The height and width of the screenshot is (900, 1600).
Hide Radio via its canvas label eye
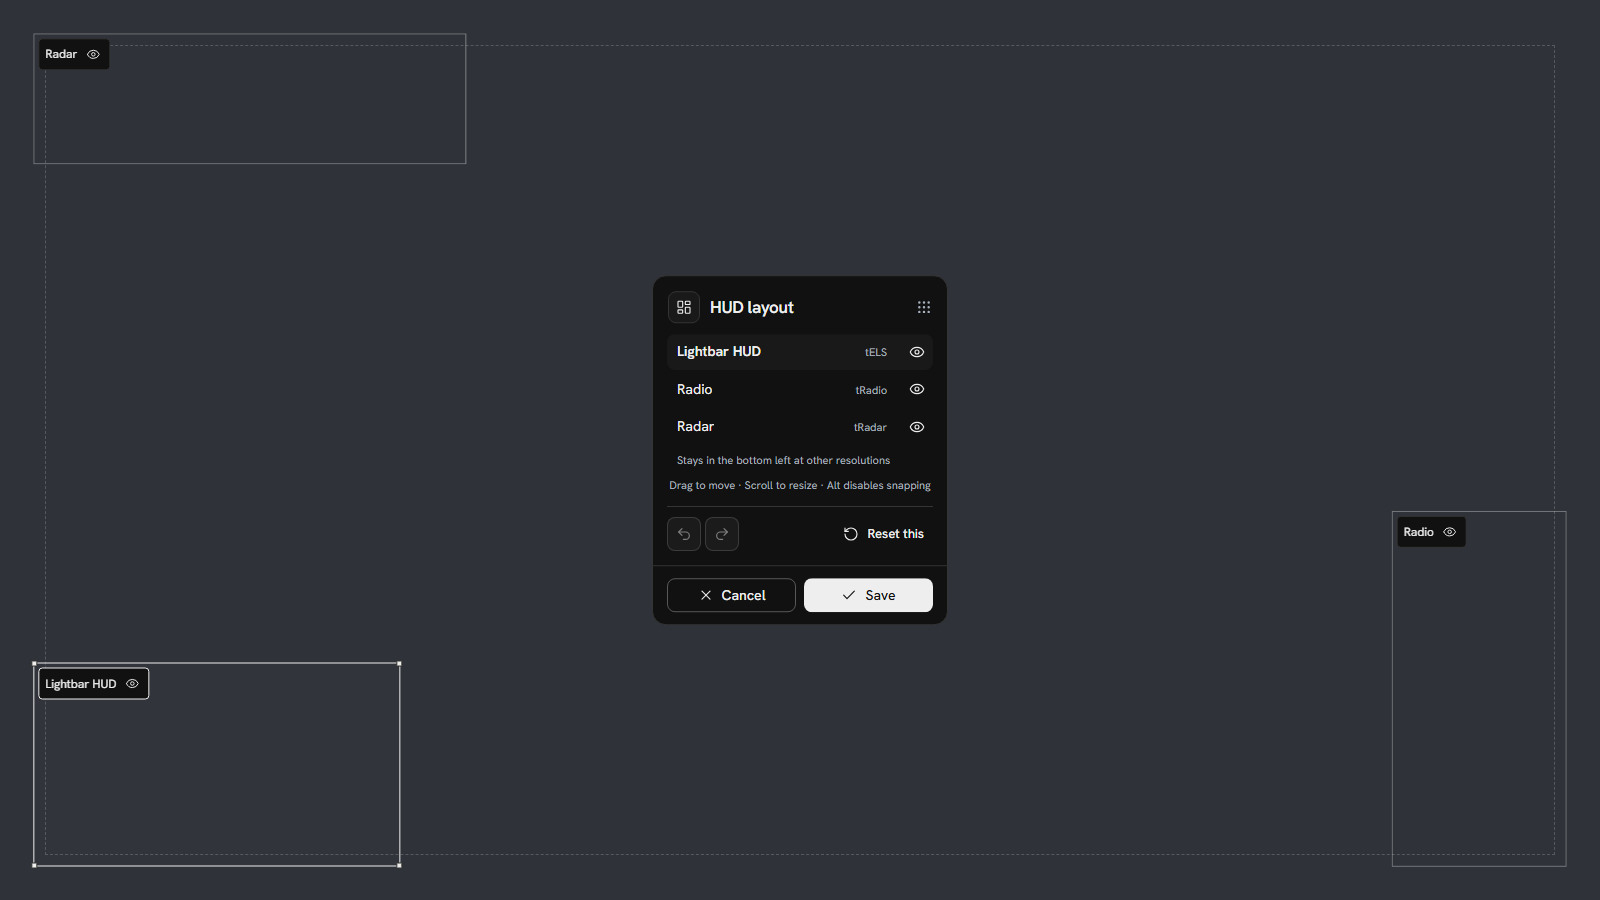pos(1449,532)
